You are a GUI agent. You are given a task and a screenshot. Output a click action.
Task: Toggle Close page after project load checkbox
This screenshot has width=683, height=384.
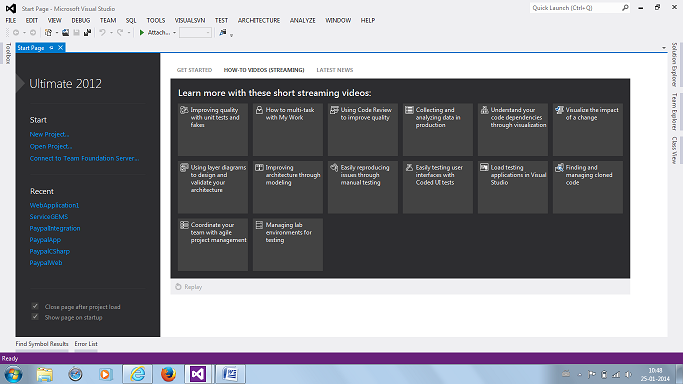(x=35, y=307)
